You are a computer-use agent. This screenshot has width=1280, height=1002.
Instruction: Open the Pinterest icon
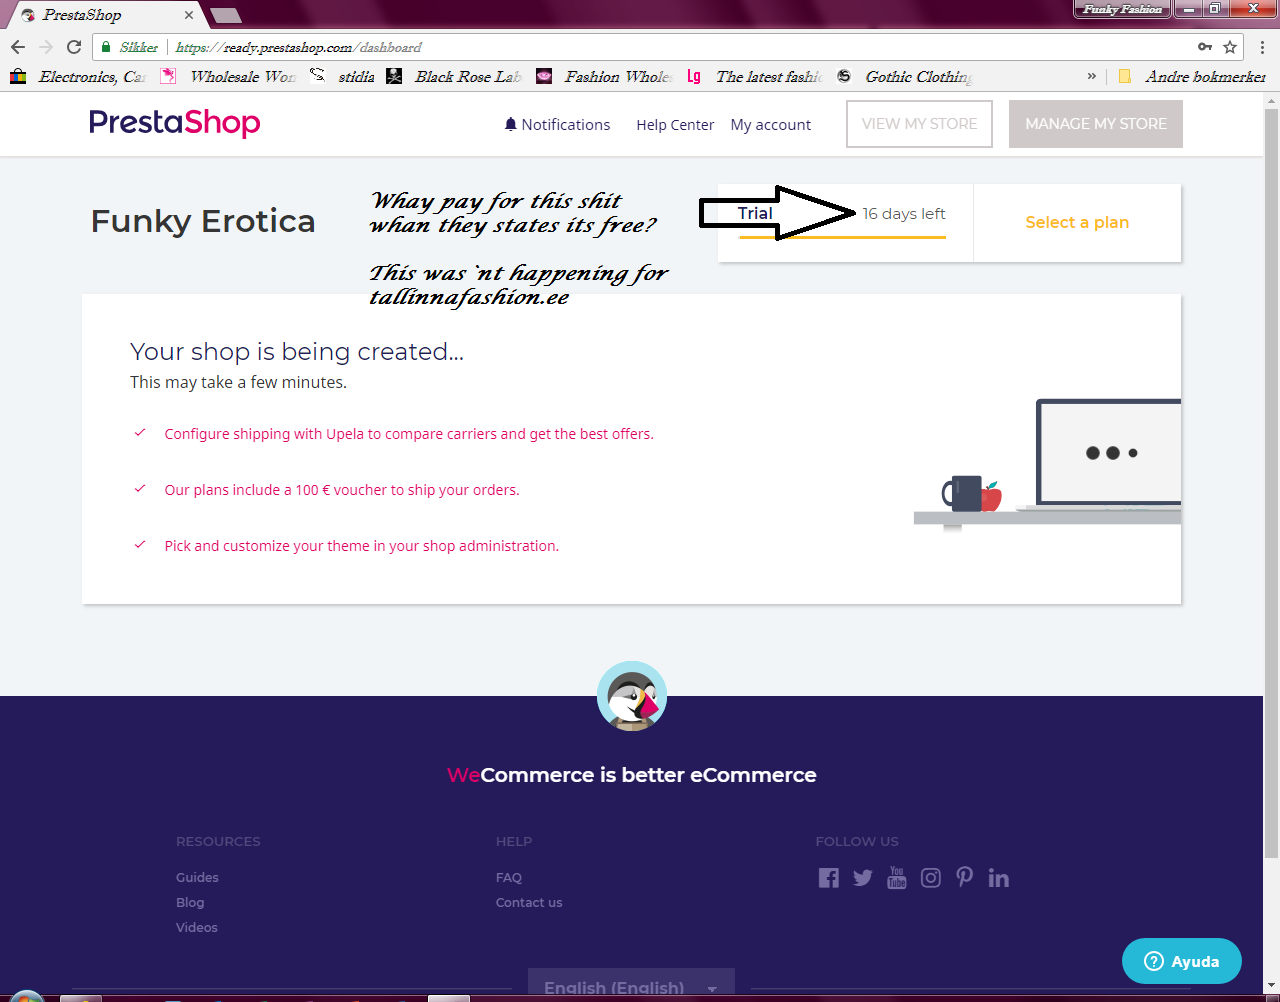point(964,877)
